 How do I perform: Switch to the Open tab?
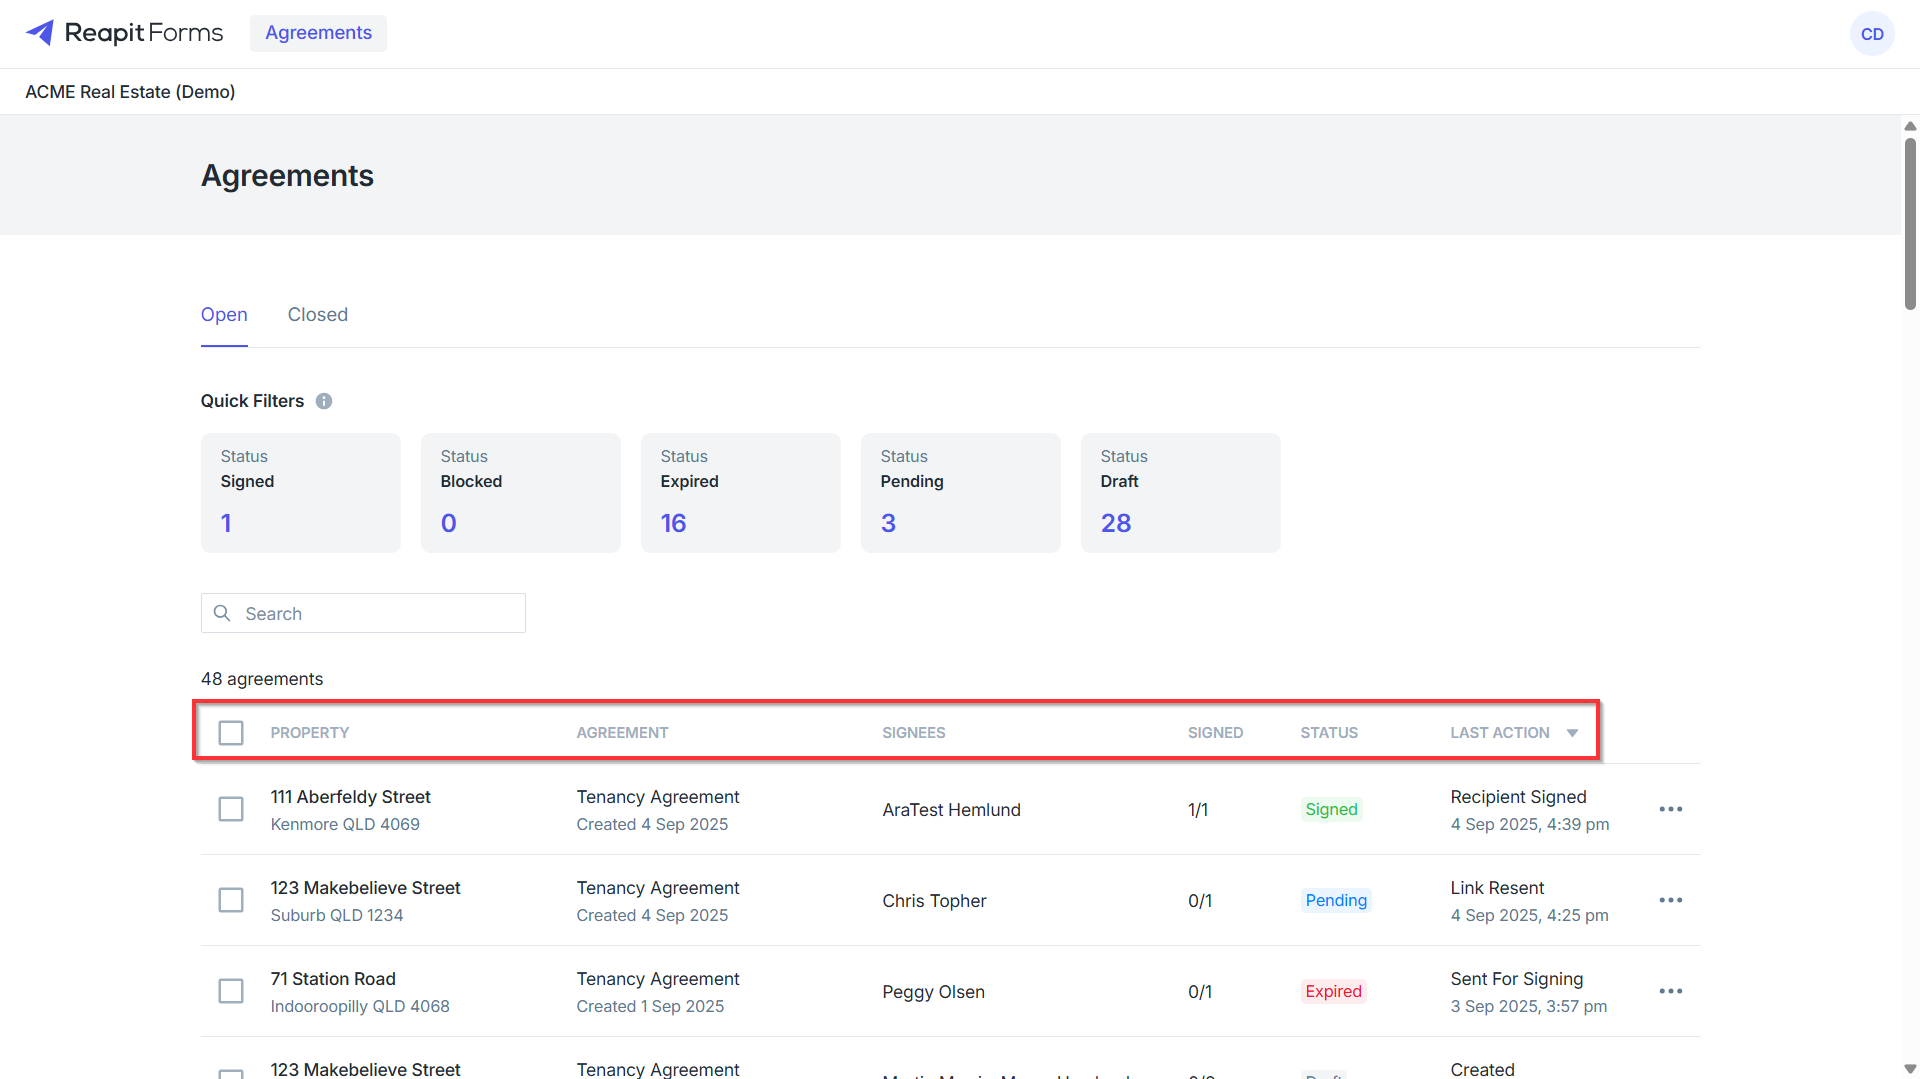[224, 315]
